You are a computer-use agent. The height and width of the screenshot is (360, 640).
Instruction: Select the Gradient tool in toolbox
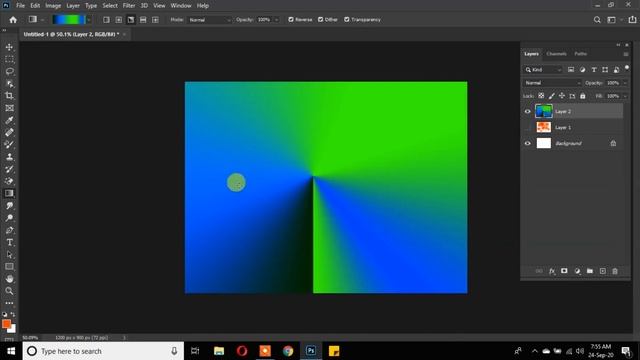tap(9, 193)
